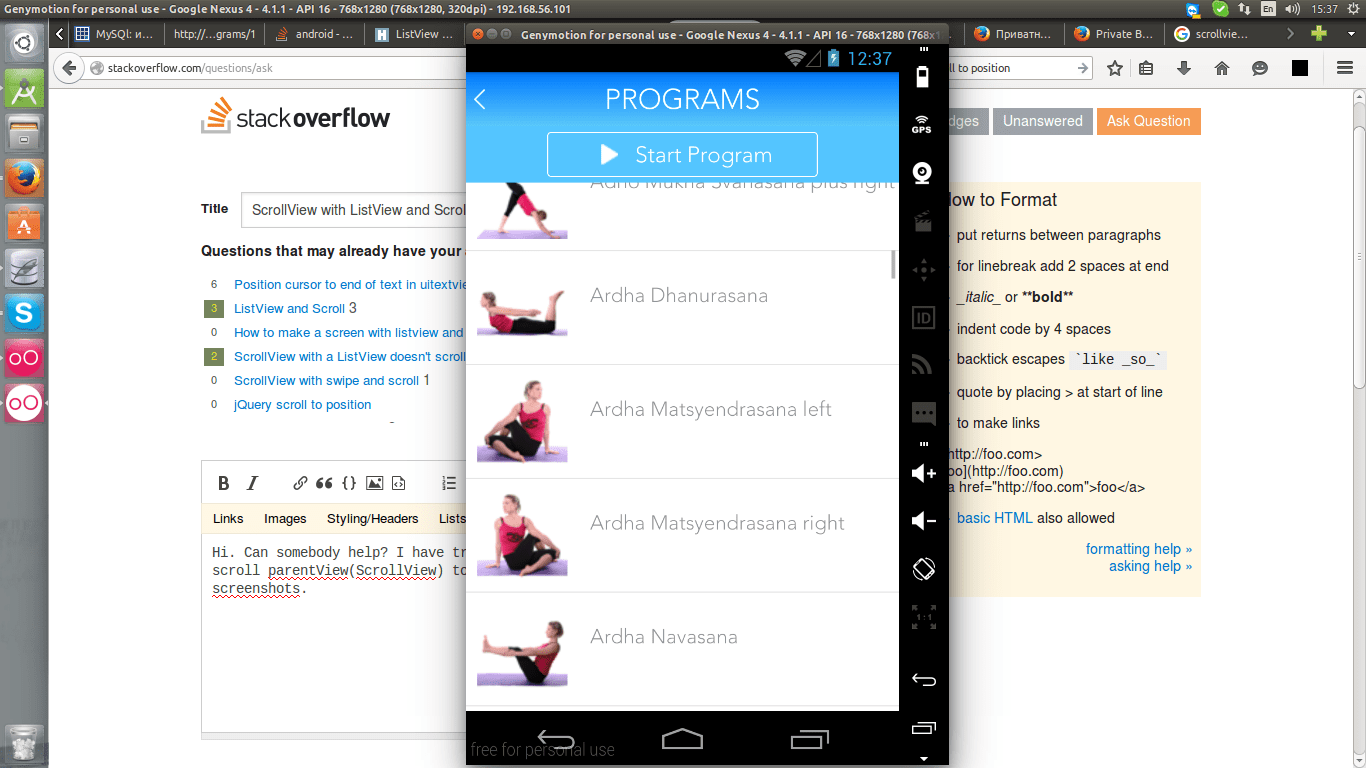
Task: Click the question Title input field
Action: coord(354,210)
